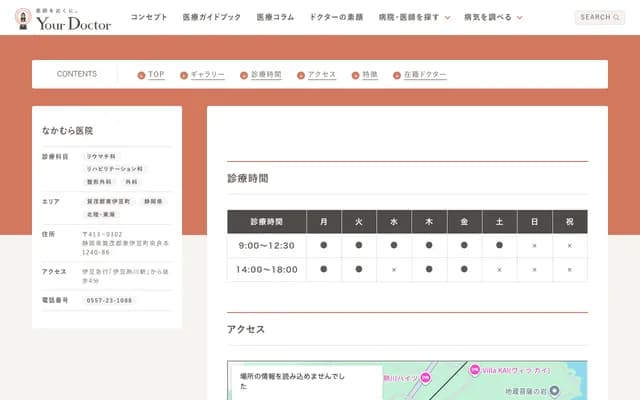Click the arrow icon beside アクセス

[x=301, y=75]
